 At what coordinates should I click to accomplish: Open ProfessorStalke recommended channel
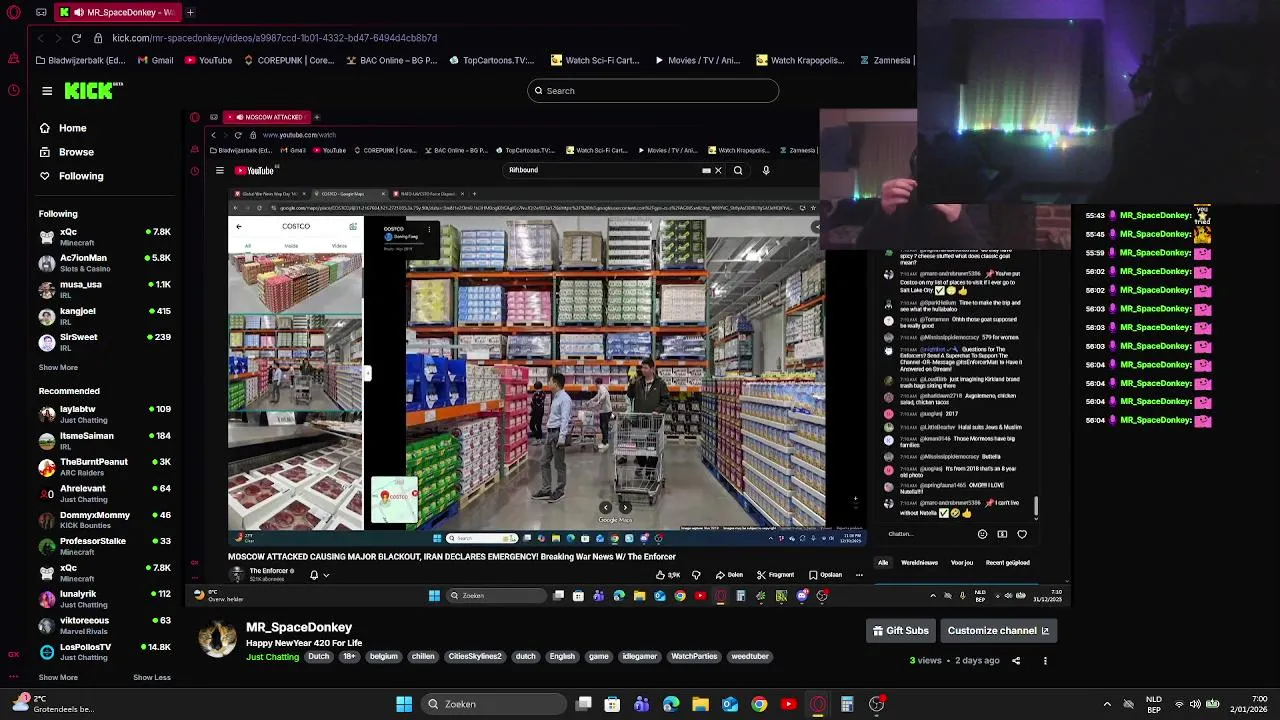pos(105,546)
